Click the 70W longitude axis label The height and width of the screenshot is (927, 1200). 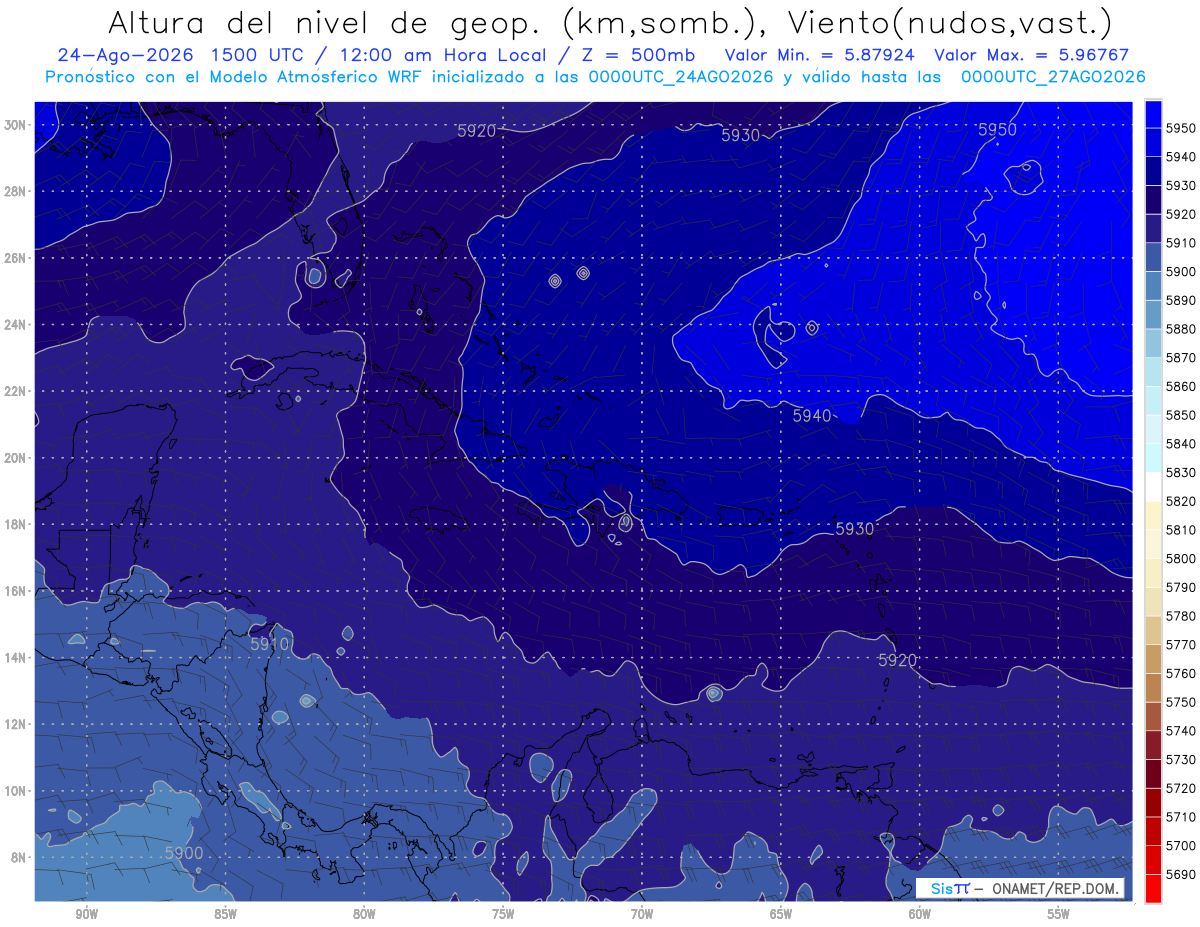click(642, 914)
